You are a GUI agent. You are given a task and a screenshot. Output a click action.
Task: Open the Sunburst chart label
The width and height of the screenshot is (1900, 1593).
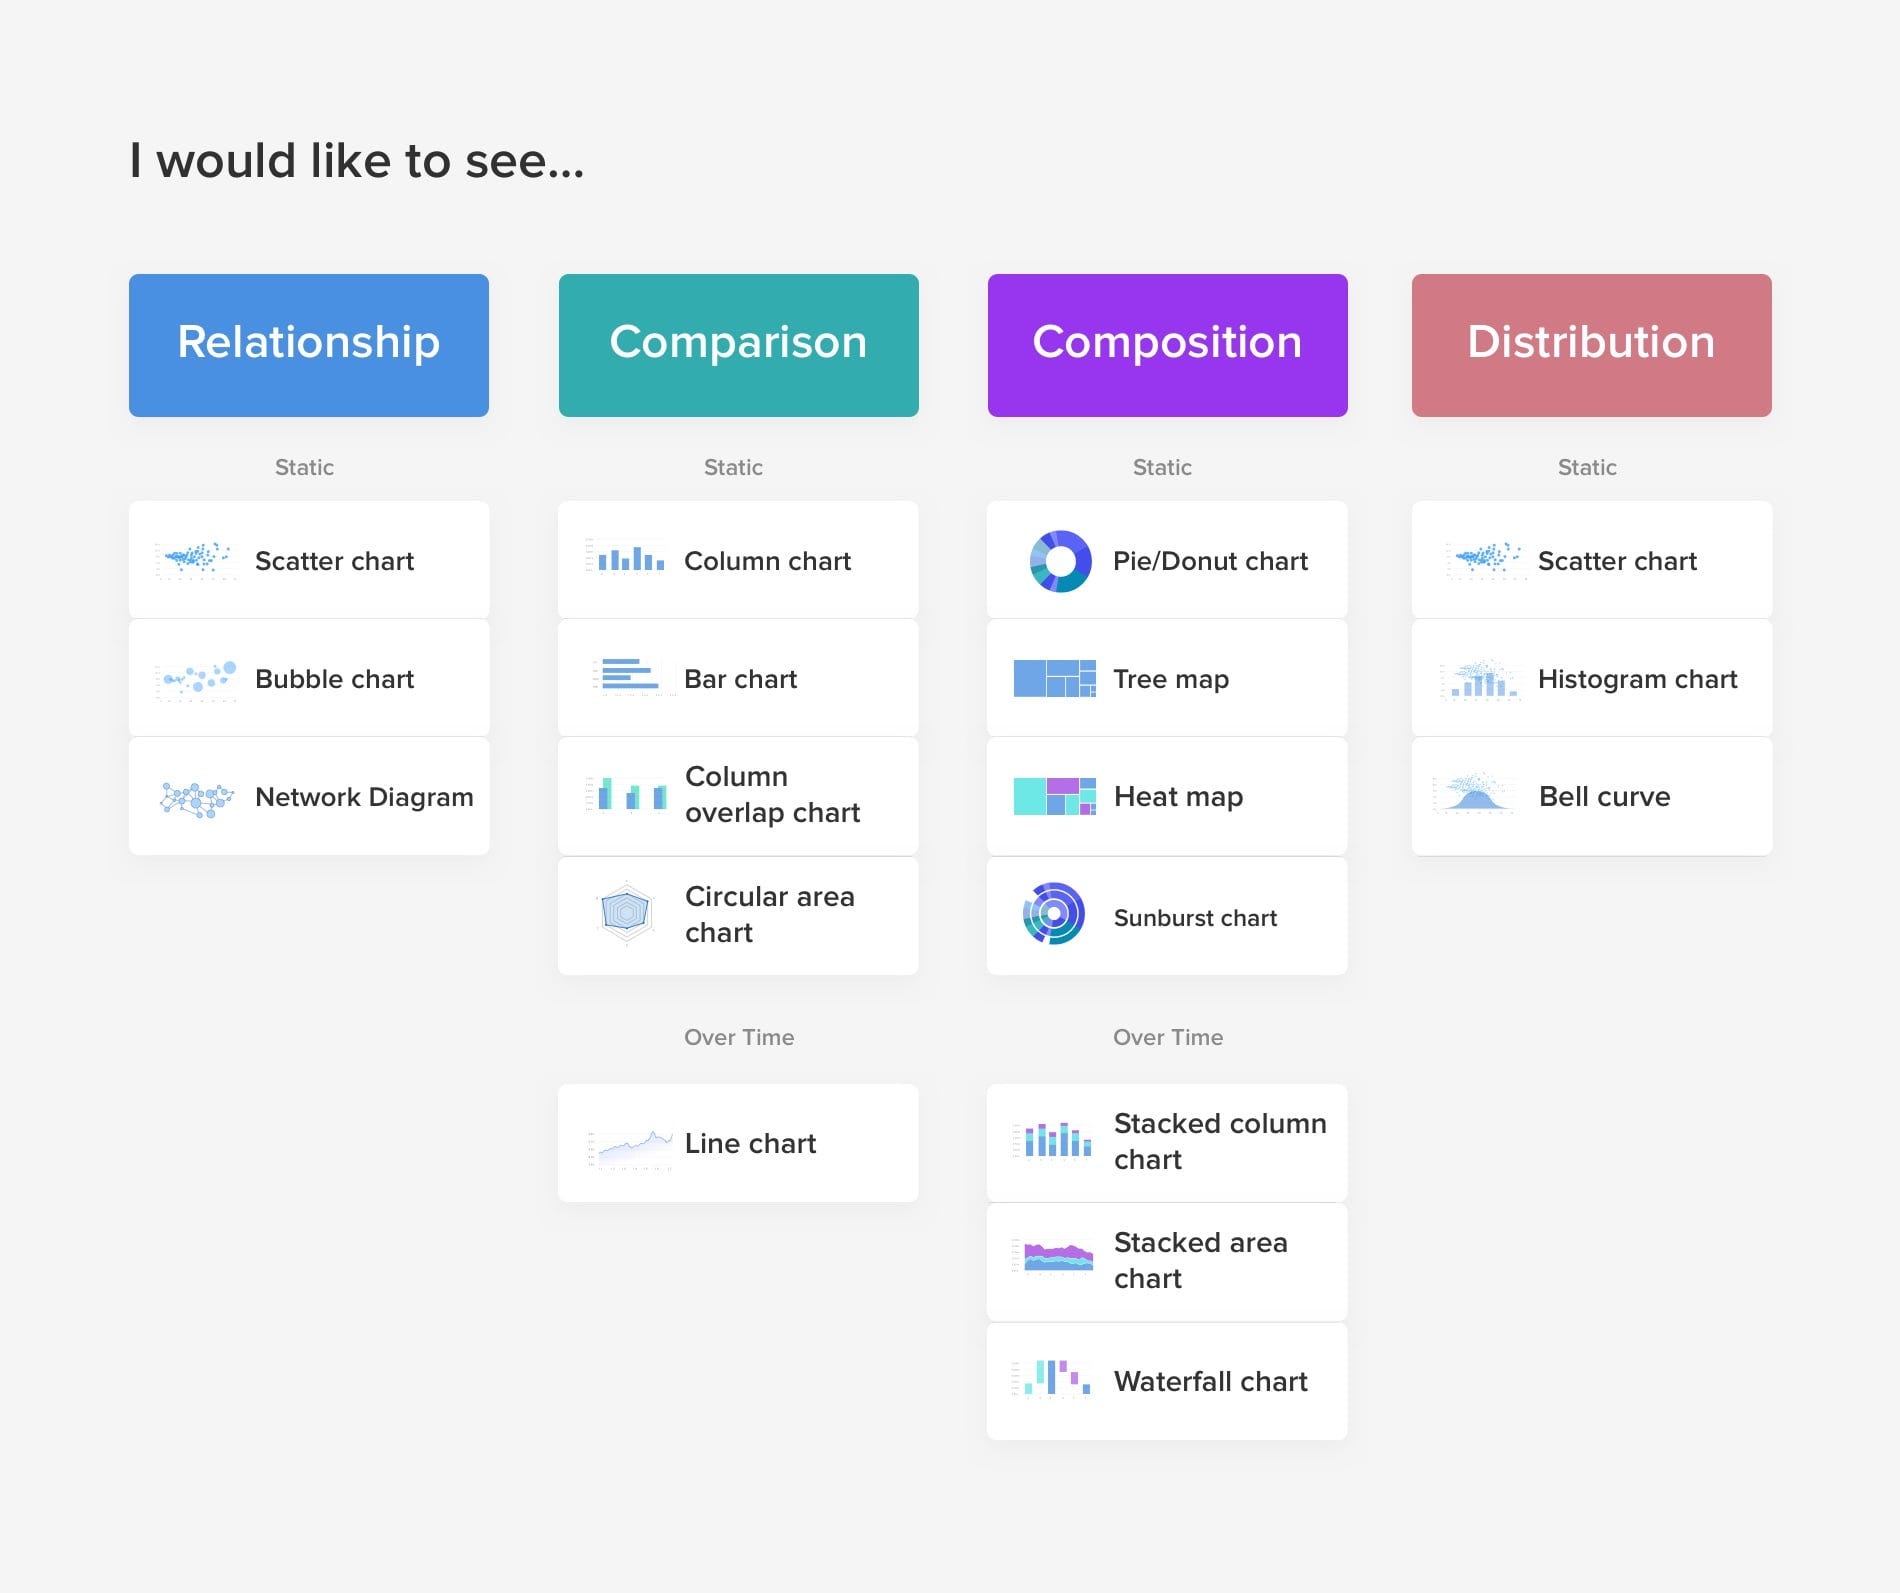(x=1195, y=918)
